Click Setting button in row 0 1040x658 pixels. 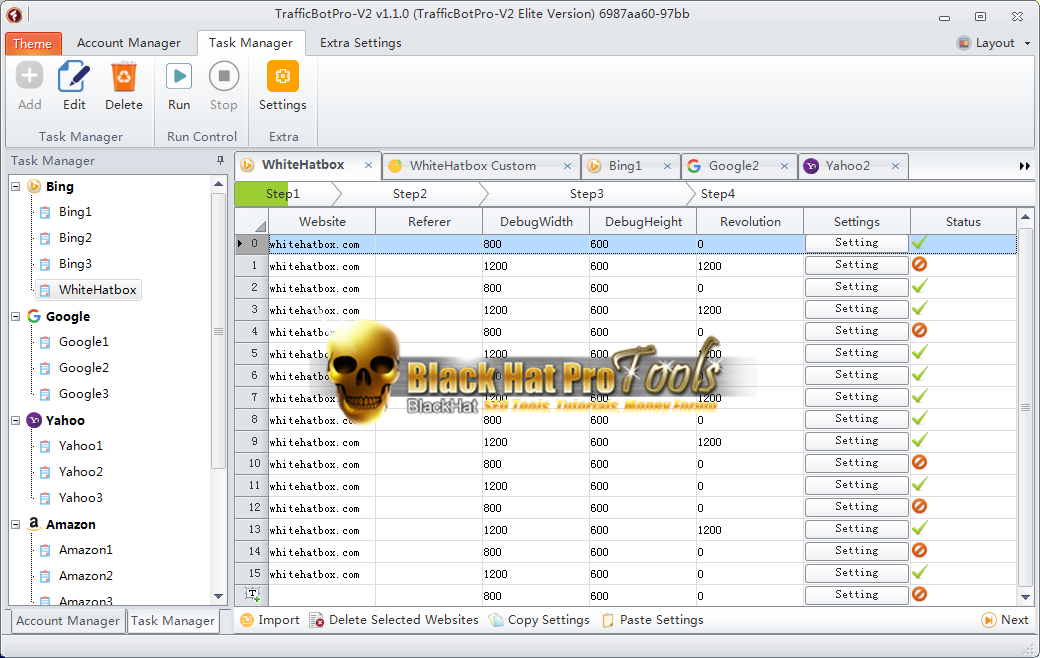click(x=856, y=243)
